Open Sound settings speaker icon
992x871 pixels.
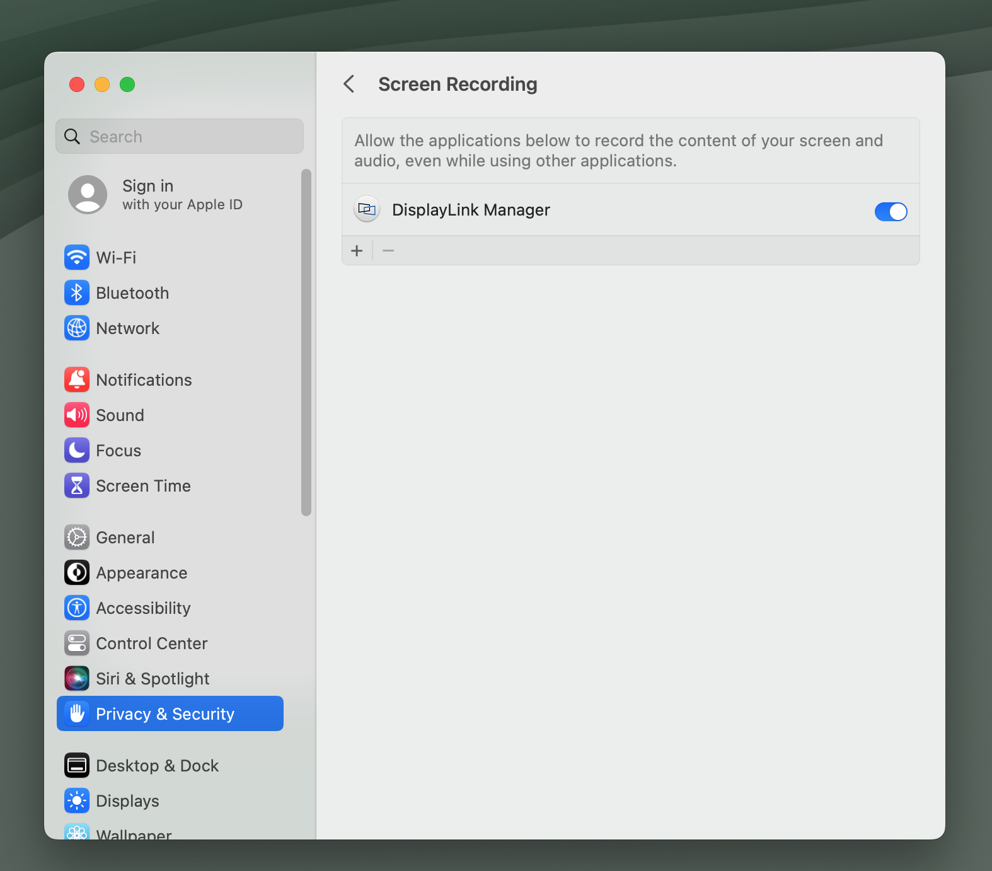click(77, 415)
